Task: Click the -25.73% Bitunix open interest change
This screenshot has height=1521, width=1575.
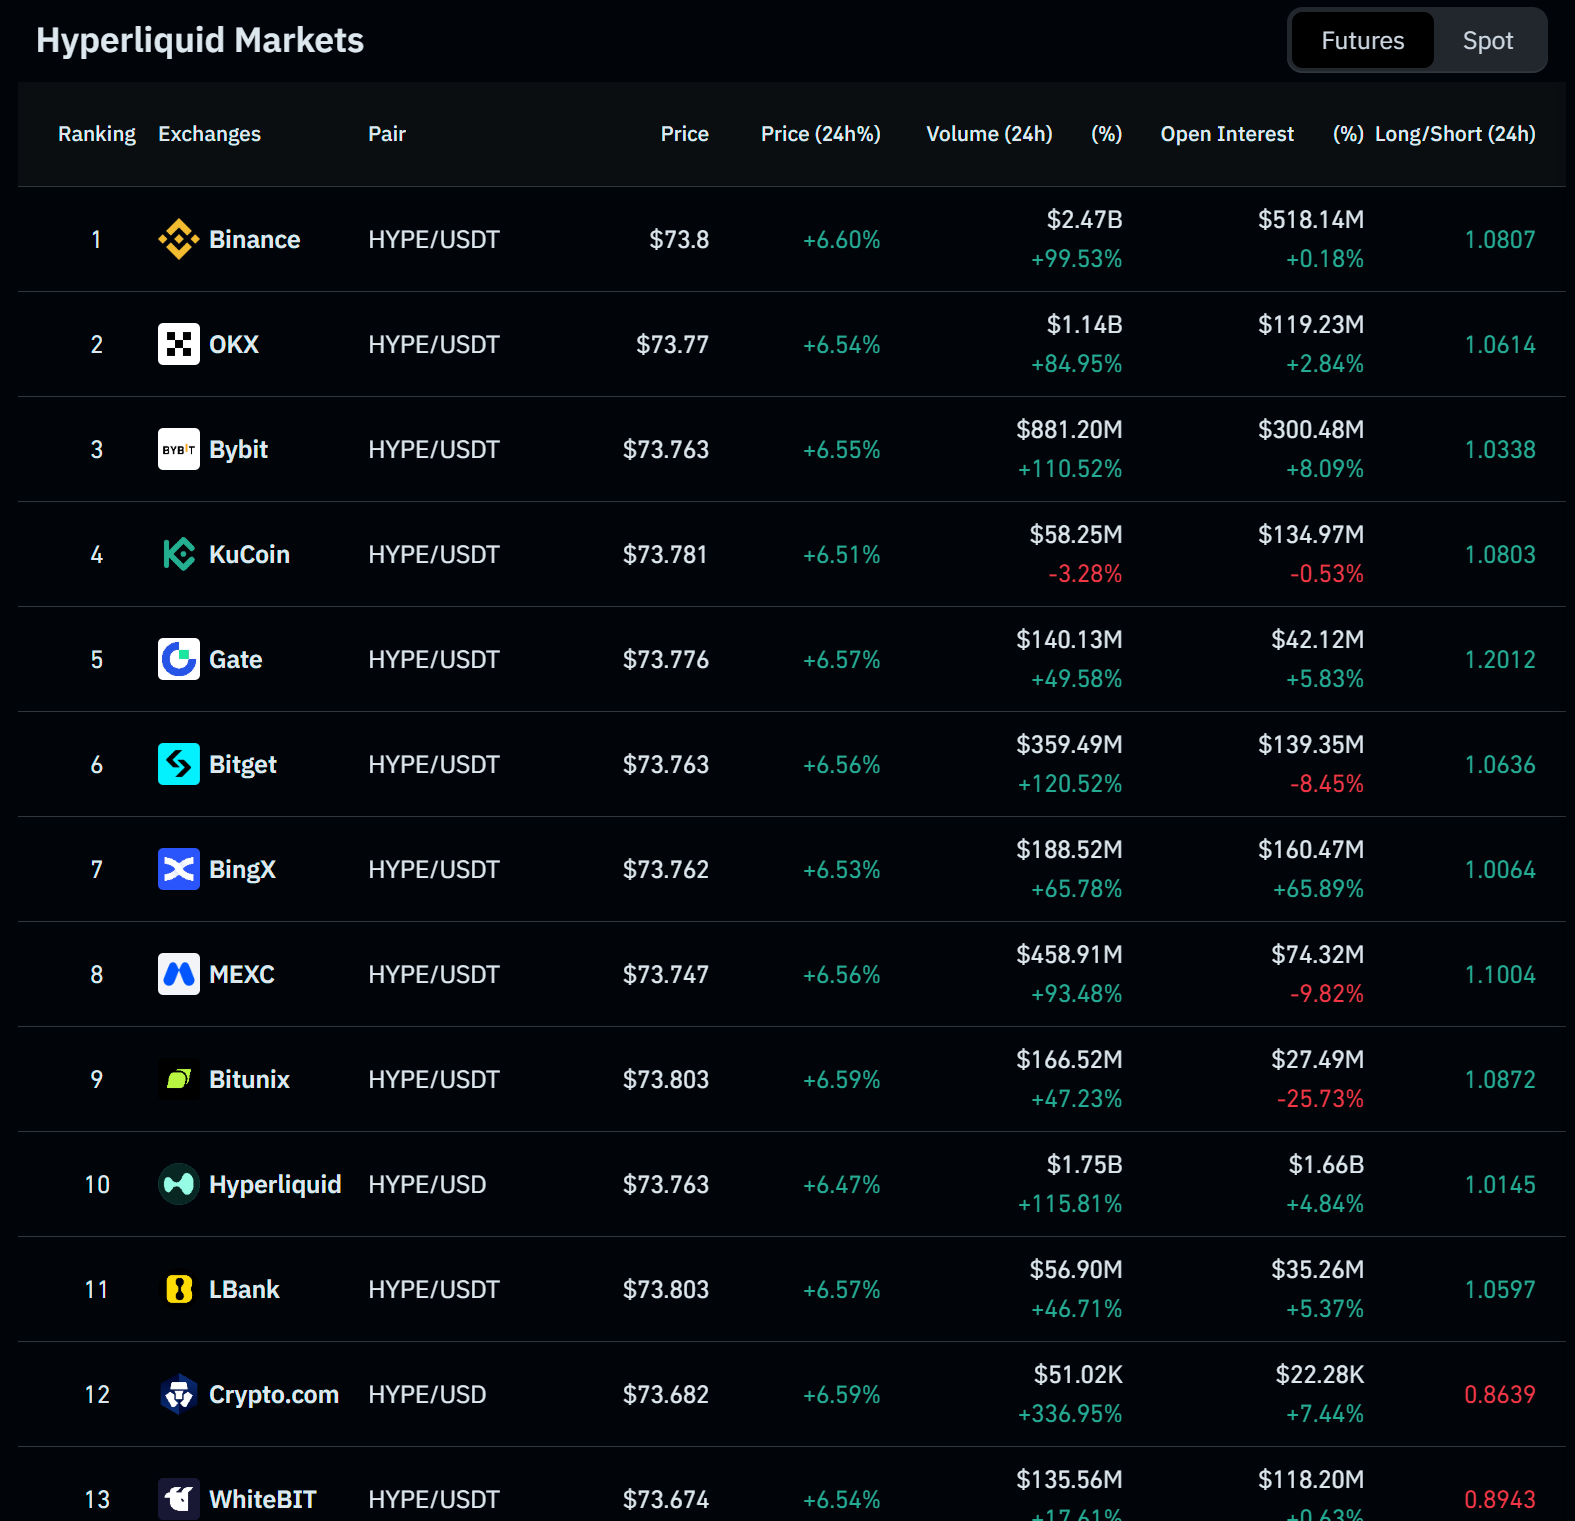Action: click(x=1320, y=1099)
